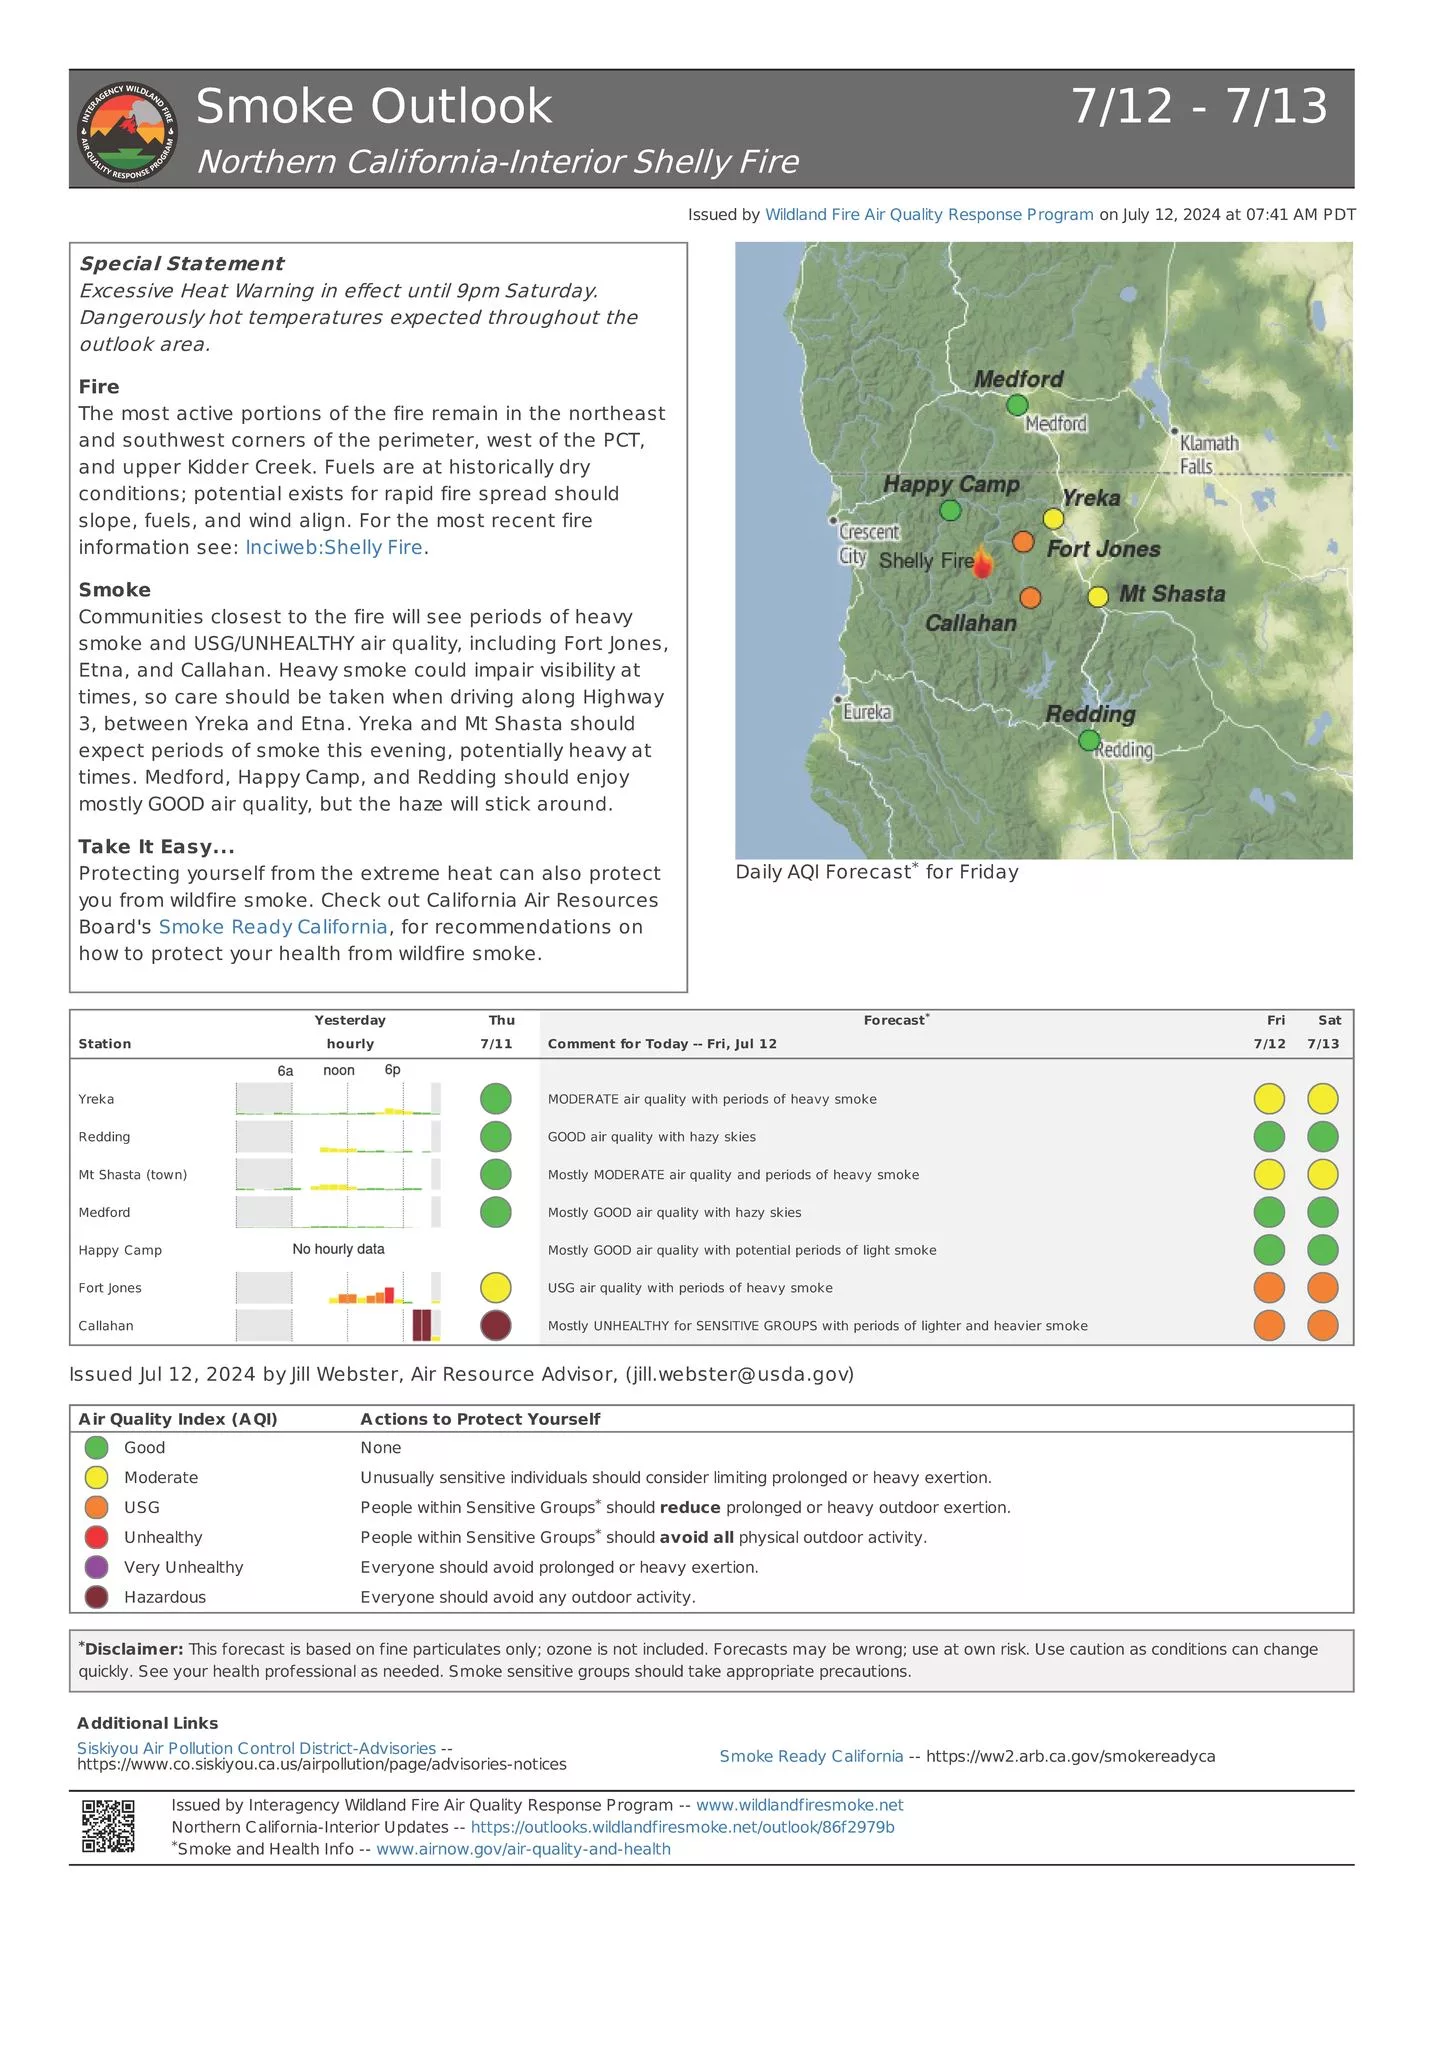Click the Redding green marker on map

pyautogui.click(x=1089, y=740)
